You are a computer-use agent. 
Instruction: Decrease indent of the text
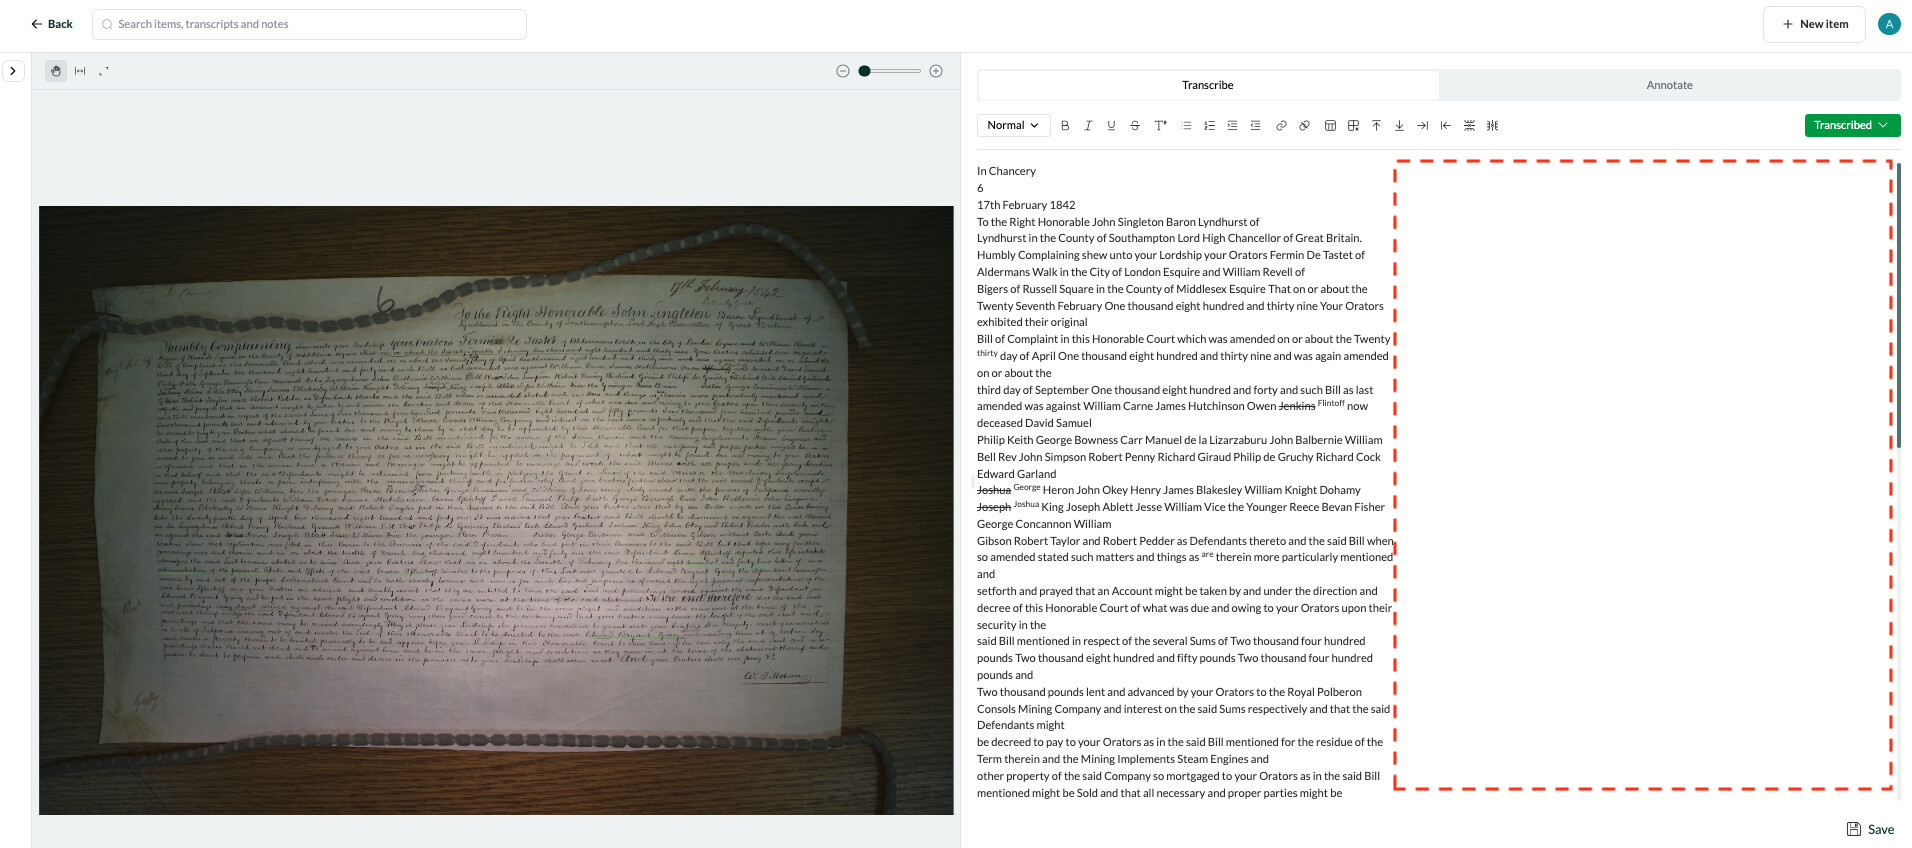click(x=1255, y=125)
